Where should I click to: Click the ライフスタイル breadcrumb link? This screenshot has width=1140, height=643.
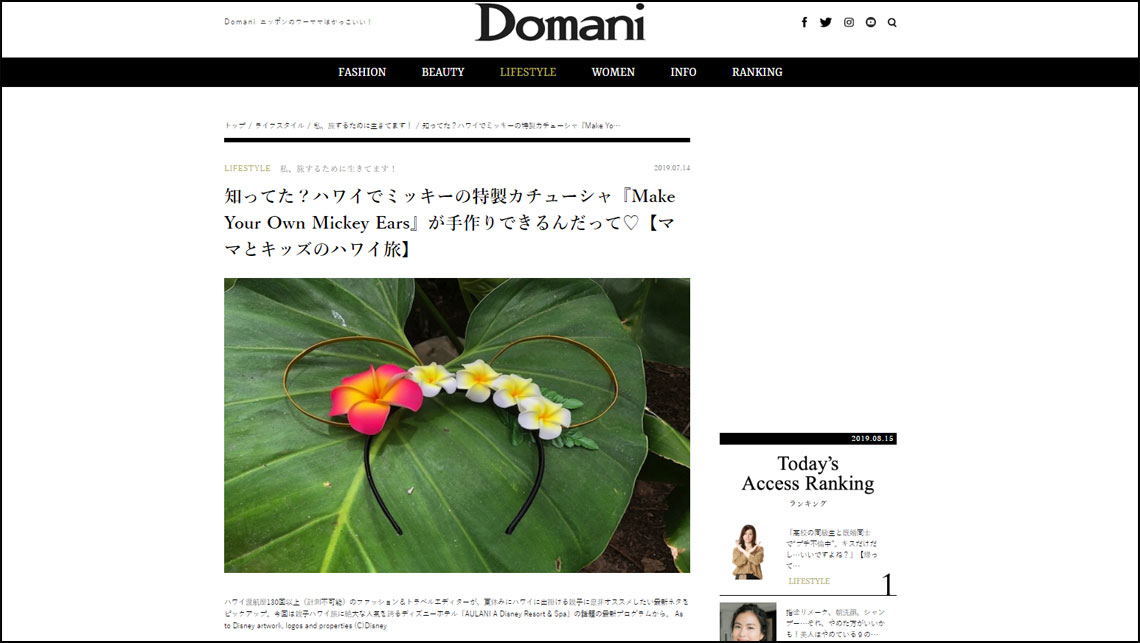tap(279, 126)
